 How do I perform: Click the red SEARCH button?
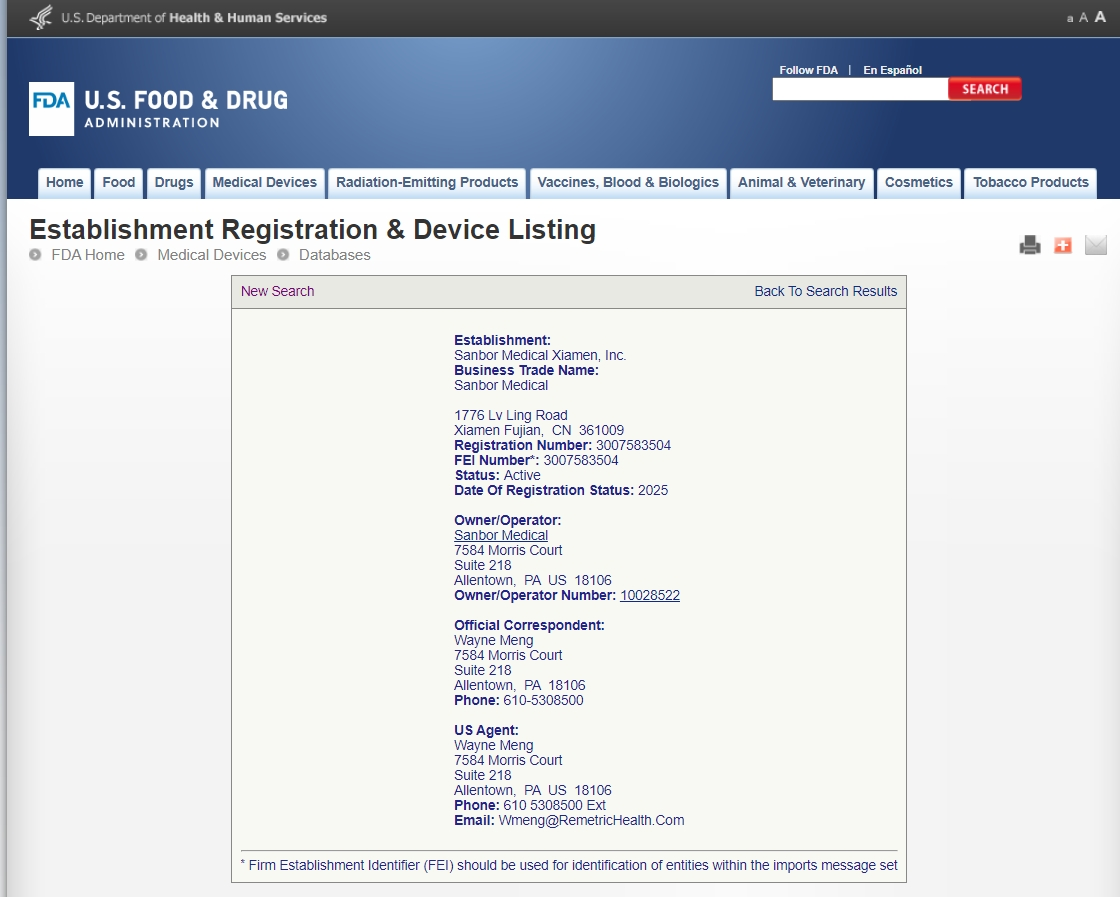[x=984, y=89]
